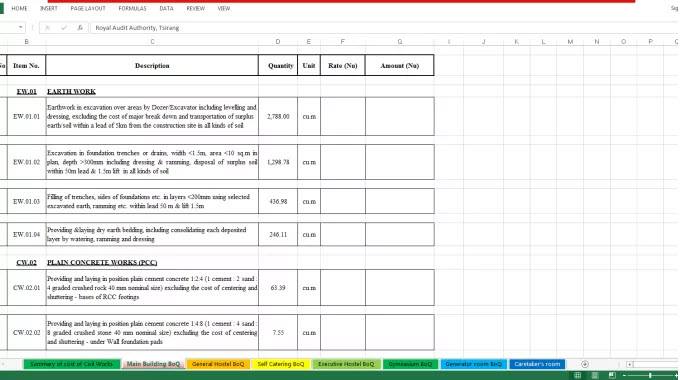Open the DATA ribbon tab
Image resolution: width=680 pixels, height=380 pixels.
pos(167,8)
